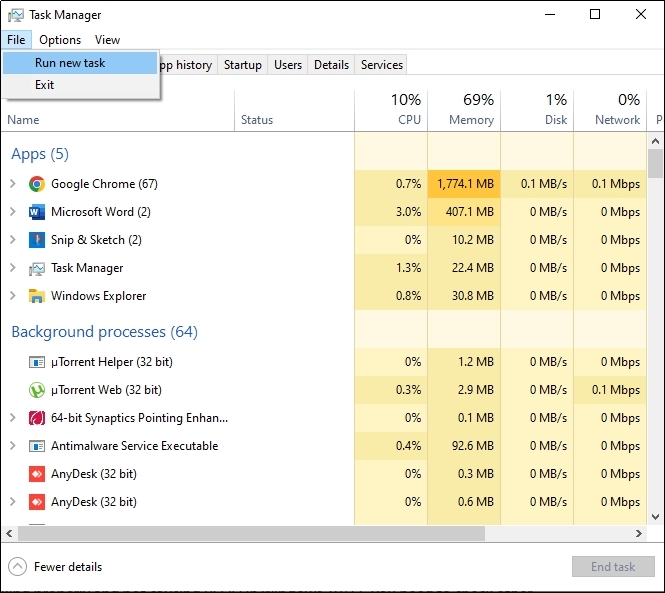Viewport: 665px width, 593px height.
Task: Open the File menu
Action: point(16,40)
